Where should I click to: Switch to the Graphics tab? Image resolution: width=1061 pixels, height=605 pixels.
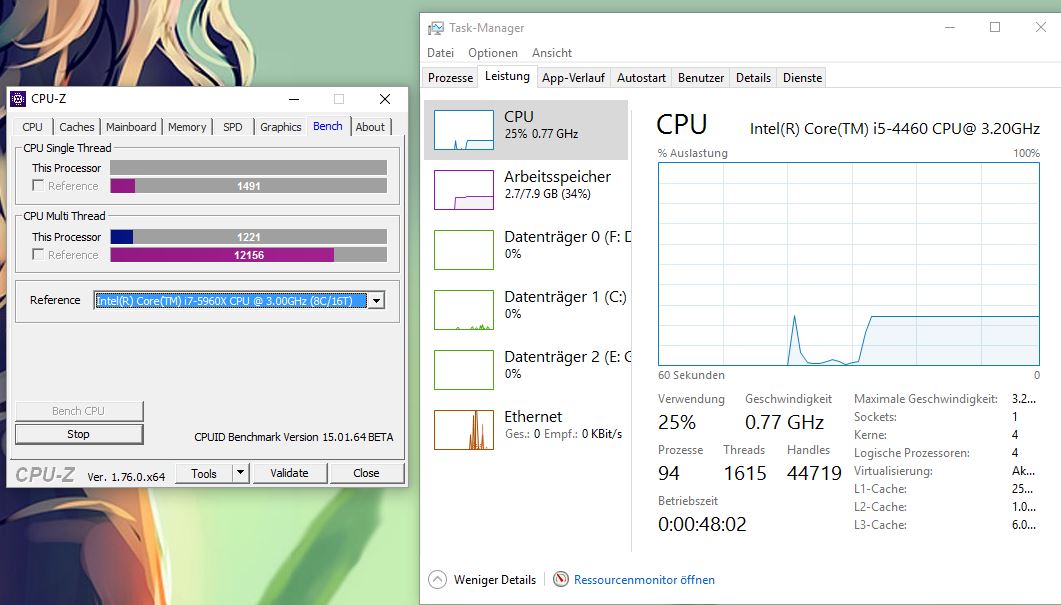[x=281, y=127]
